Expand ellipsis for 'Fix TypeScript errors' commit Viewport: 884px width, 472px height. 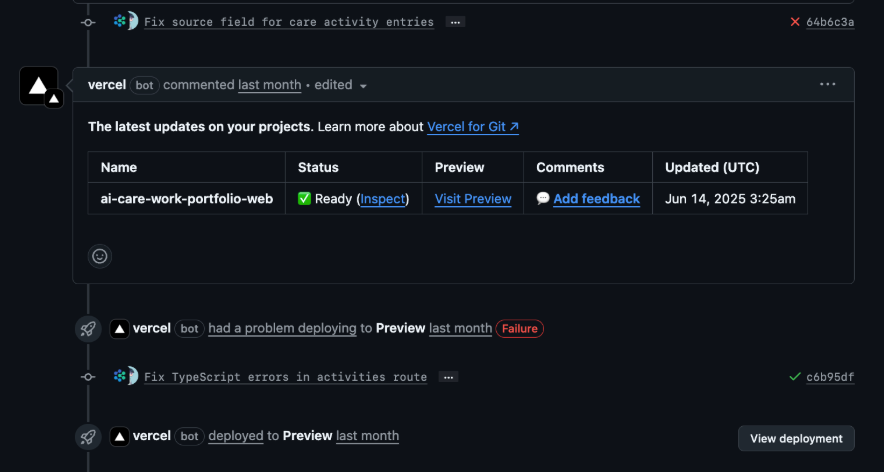[448, 377]
